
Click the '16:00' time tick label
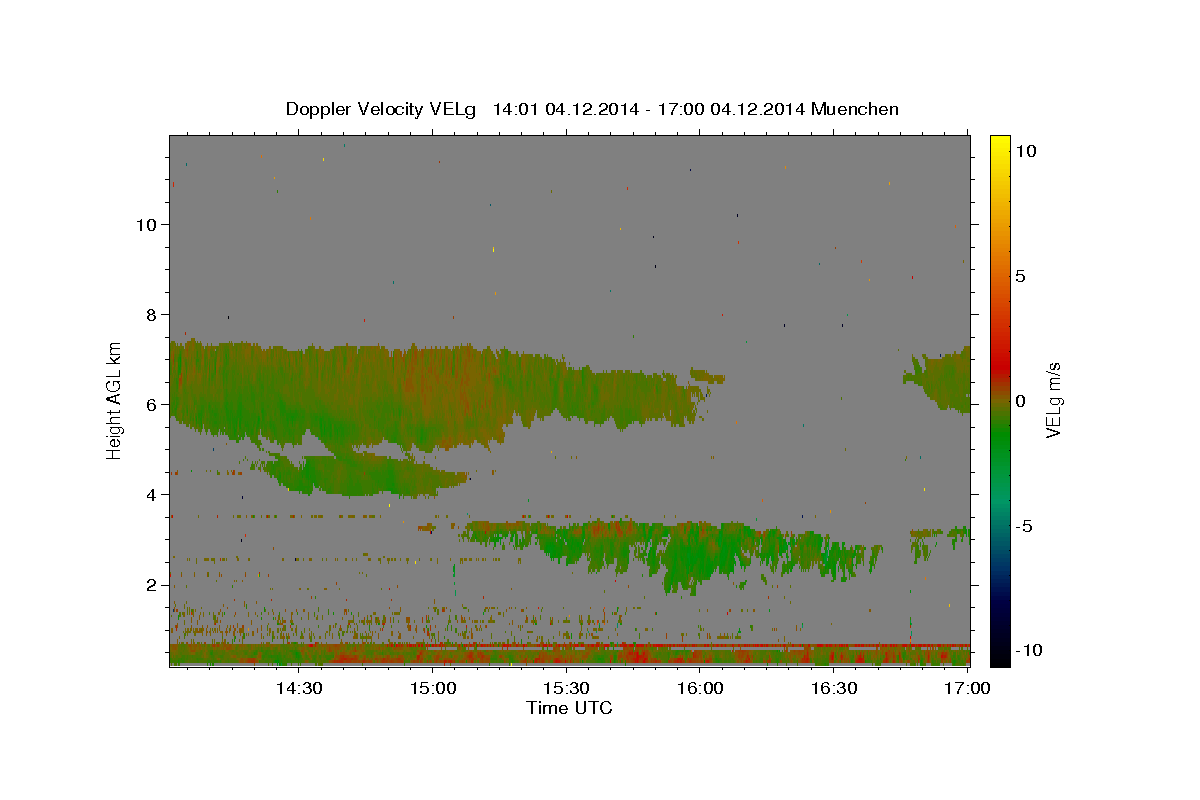pyautogui.click(x=700, y=688)
